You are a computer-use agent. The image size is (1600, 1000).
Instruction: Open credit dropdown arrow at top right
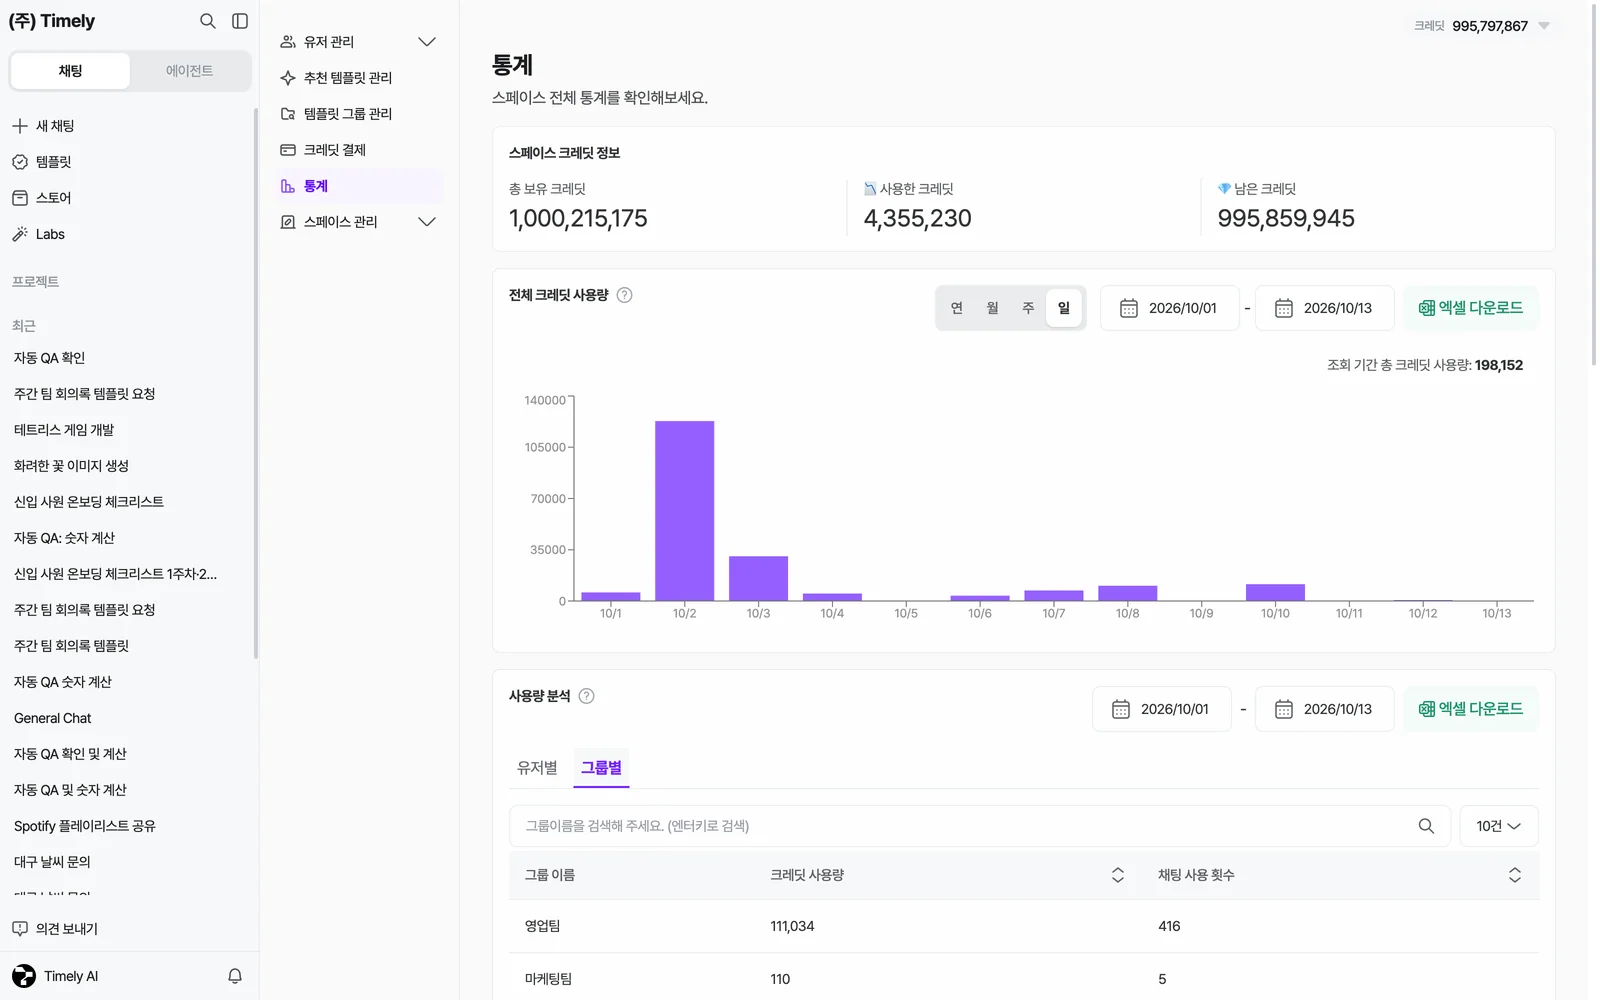[1544, 26]
